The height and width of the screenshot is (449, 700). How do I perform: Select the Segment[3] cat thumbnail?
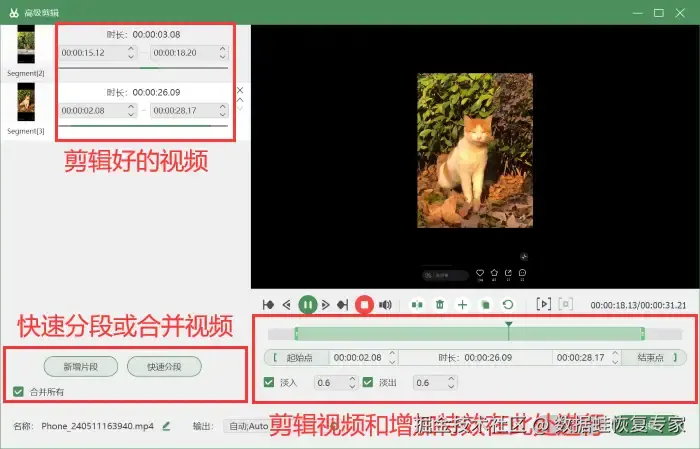pos(26,102)
